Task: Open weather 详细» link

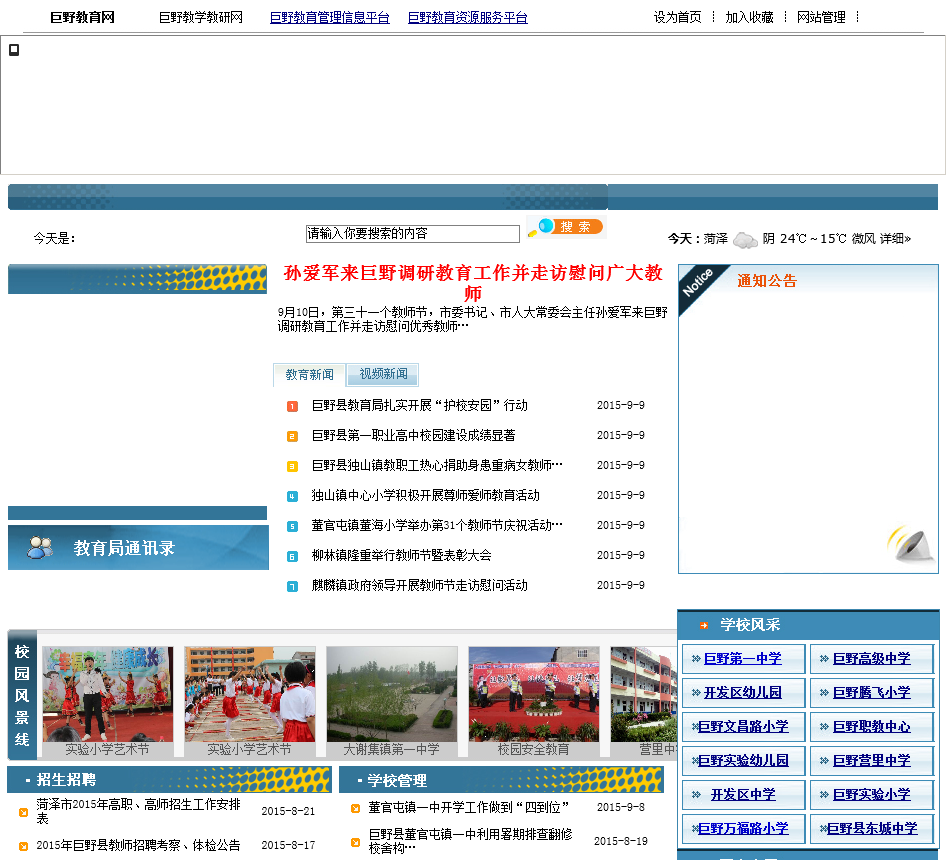Action: click(x=895, y=239)
